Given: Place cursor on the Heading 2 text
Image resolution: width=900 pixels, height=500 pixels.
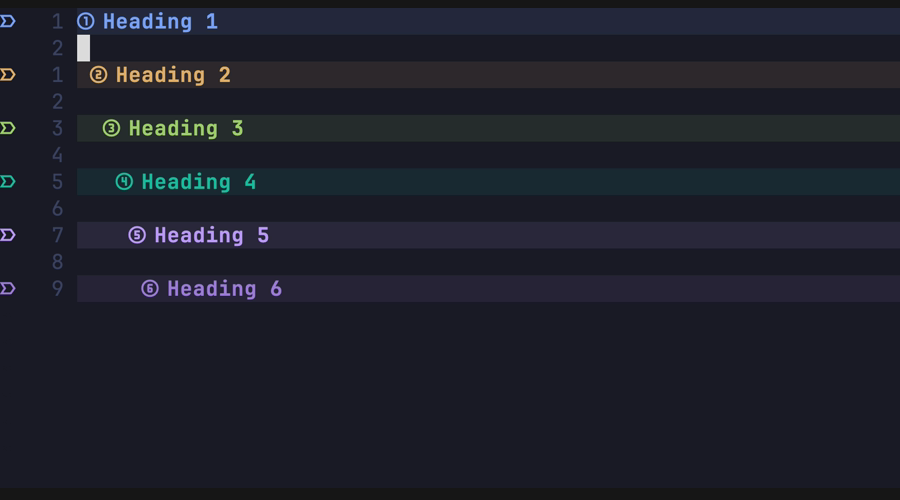Looking at the screenshot, I should pos(173,75).
